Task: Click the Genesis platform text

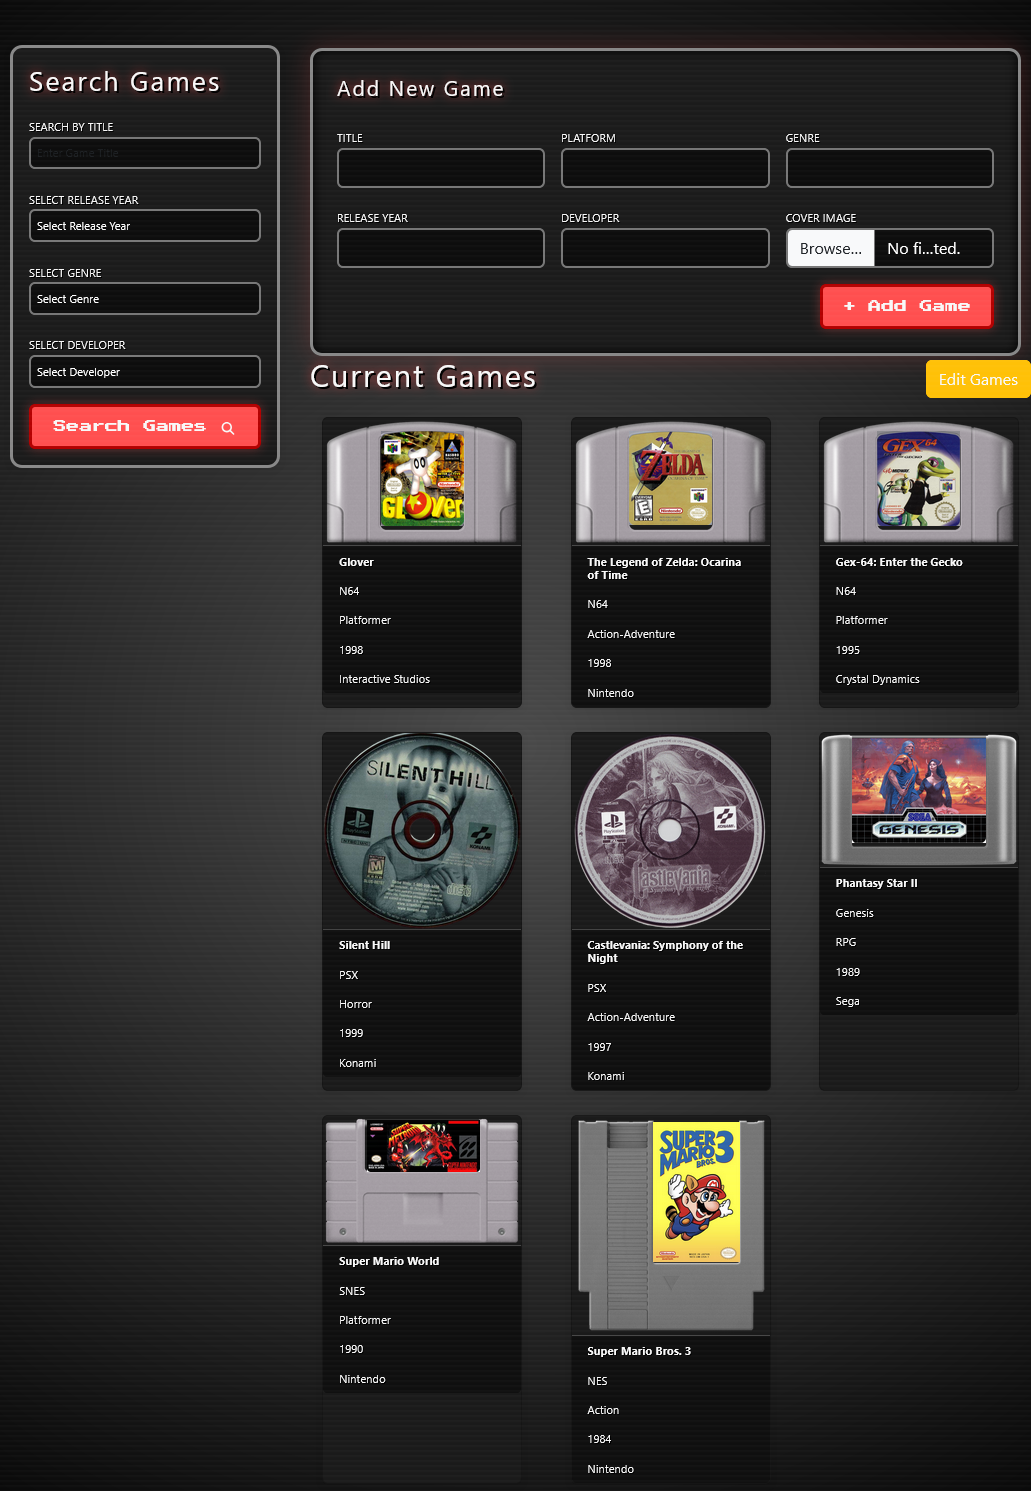Action: click(x=854, y=913)
